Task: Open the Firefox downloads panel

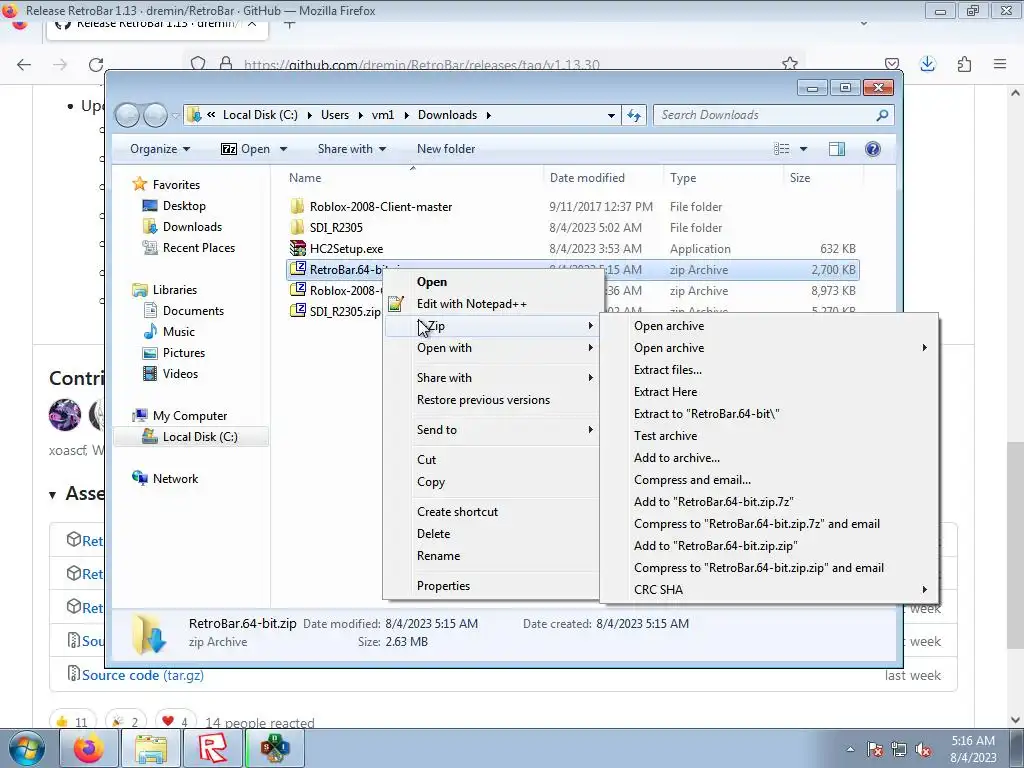Action: [927, 63]
